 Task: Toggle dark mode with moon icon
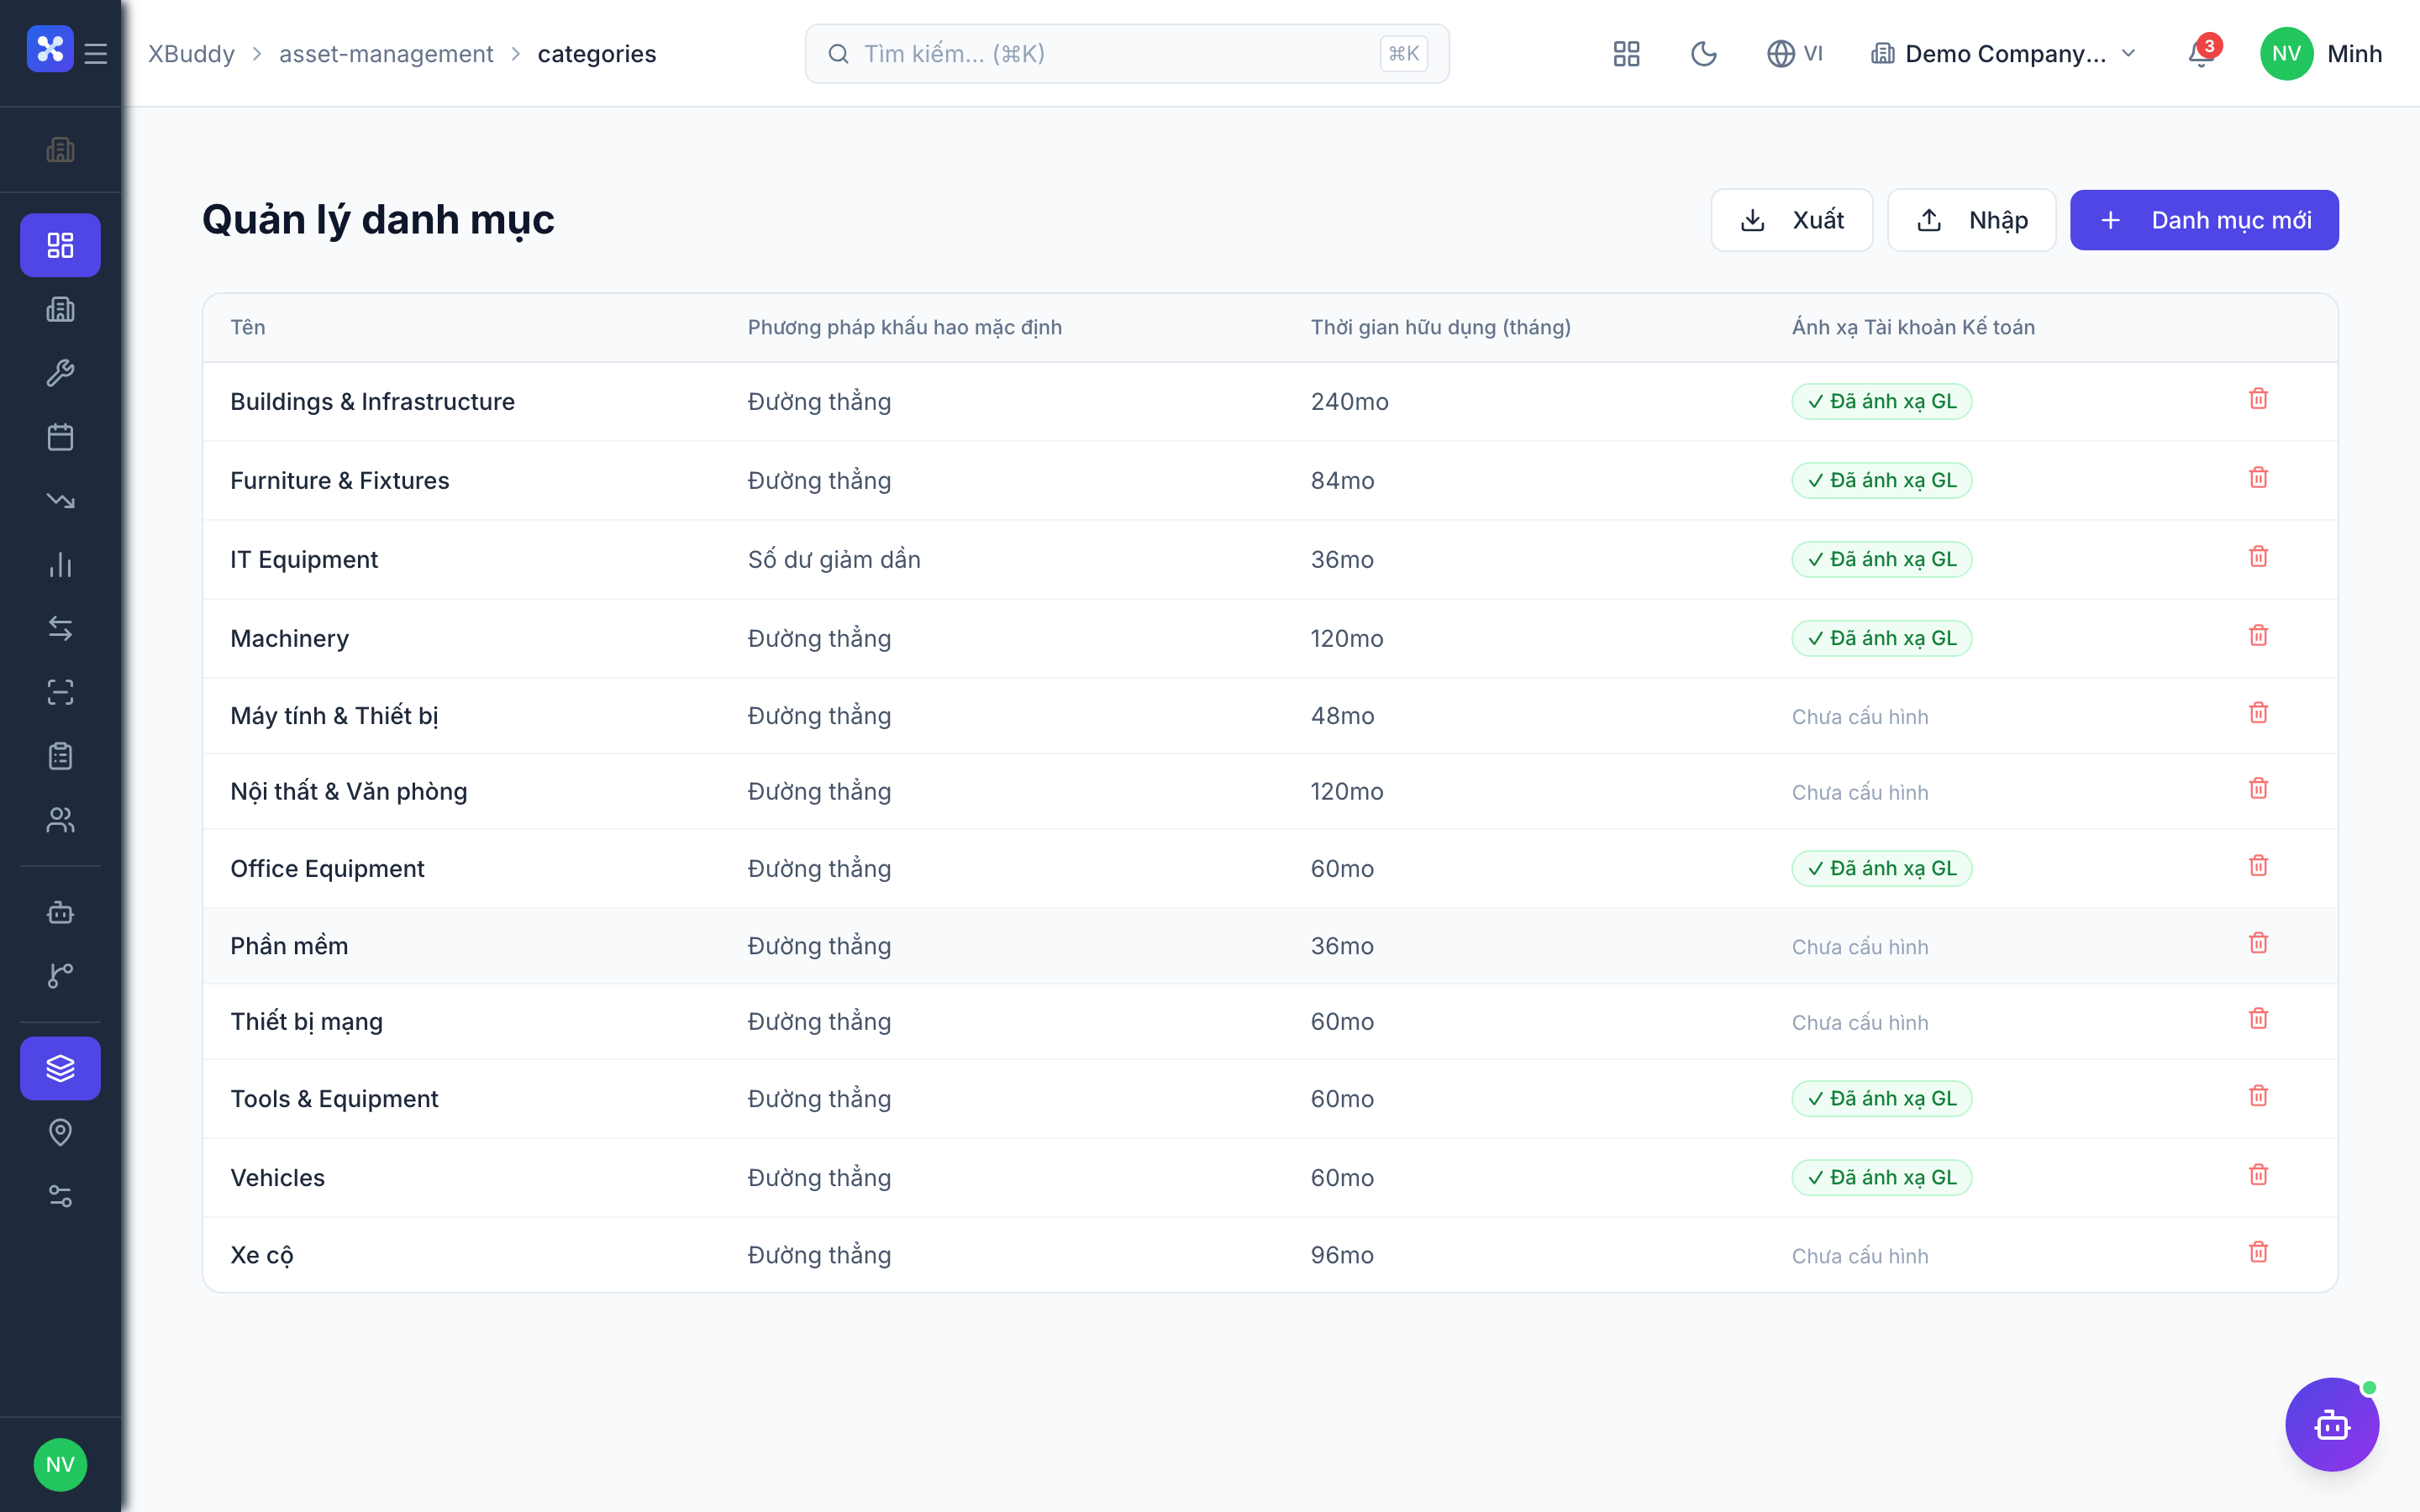pyautogui.click(x=1704, y=54)
